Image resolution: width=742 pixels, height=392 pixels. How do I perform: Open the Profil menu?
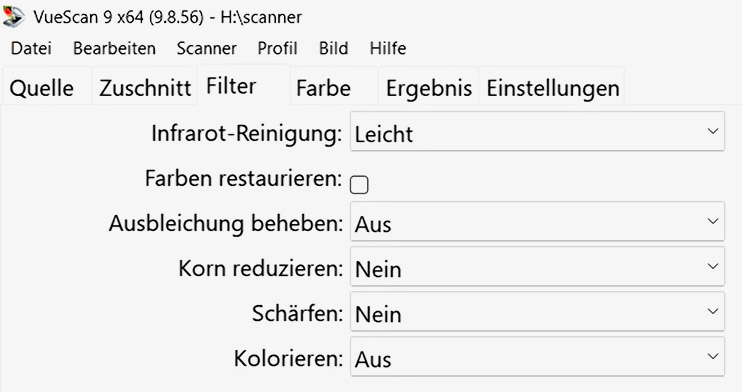(x=277, y=48)
